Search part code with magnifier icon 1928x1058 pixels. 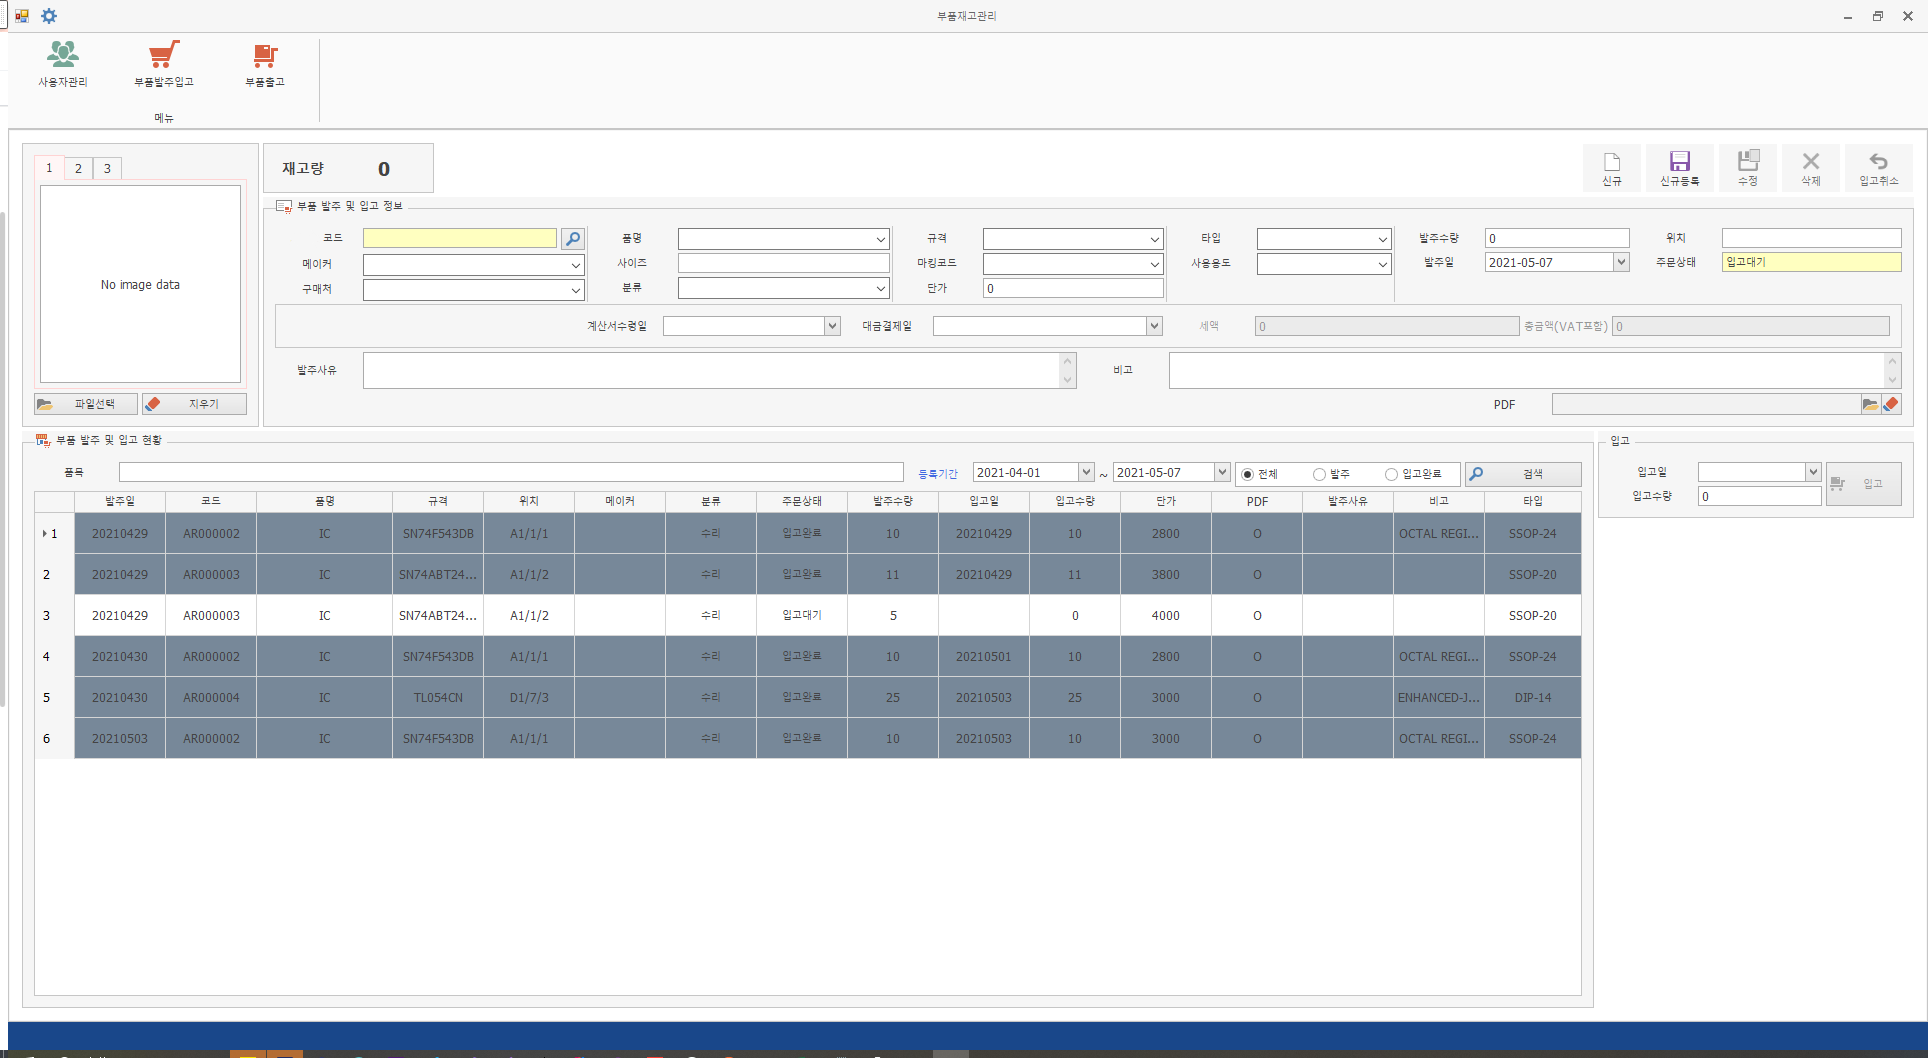pos(573,238)
